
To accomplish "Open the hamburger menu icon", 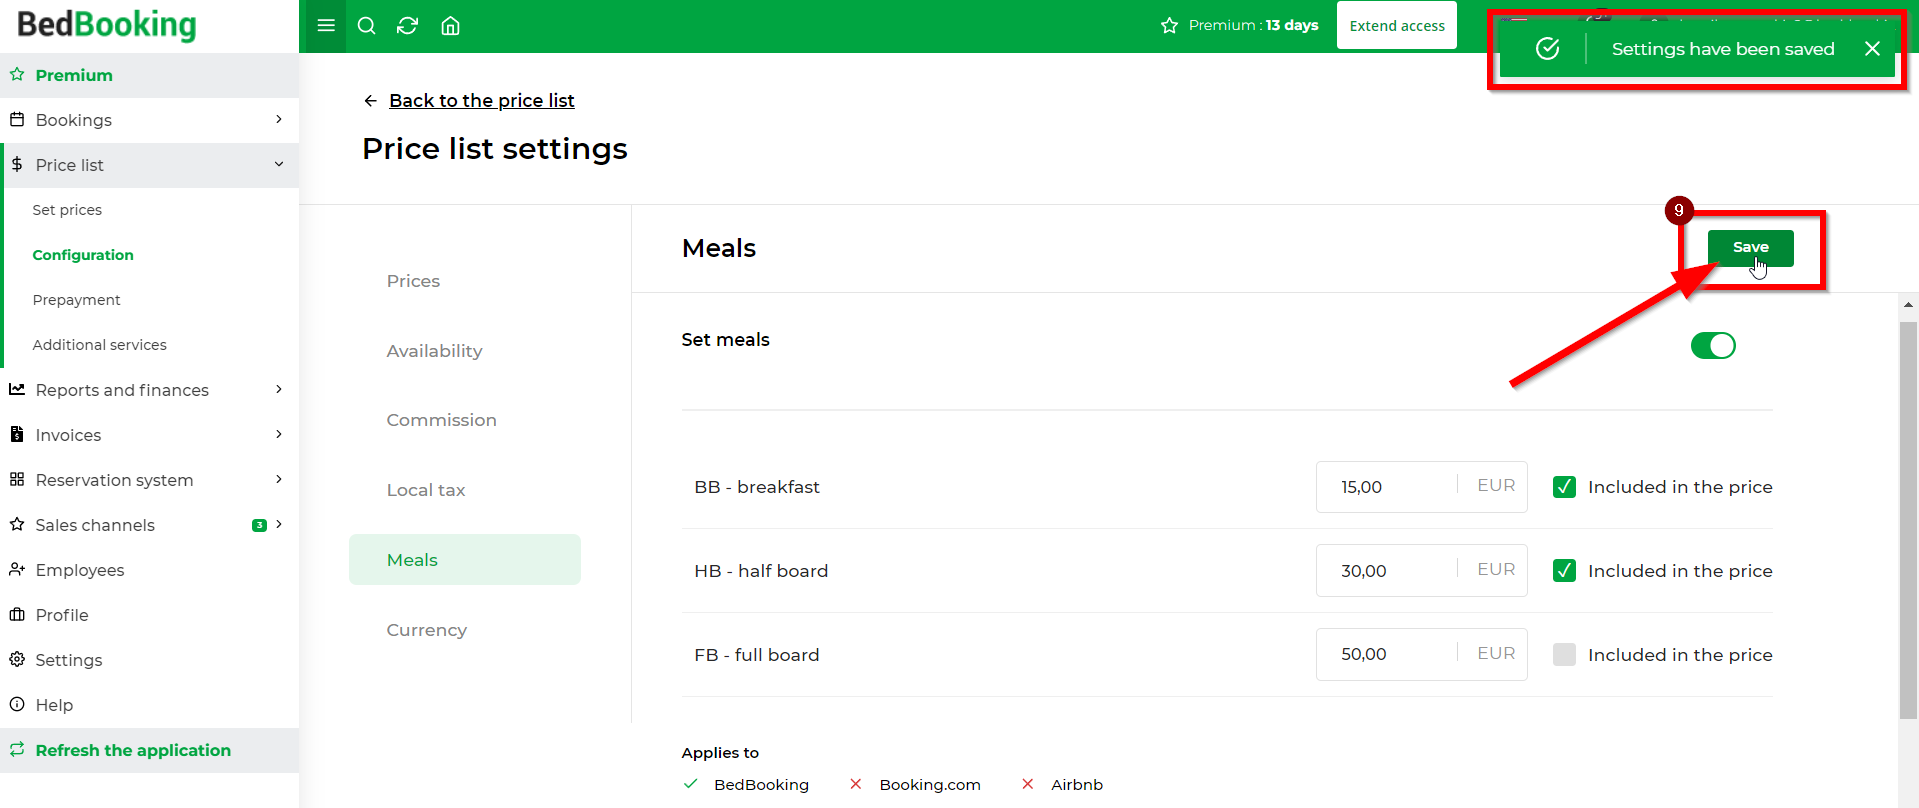I will [x=326, y=25].
